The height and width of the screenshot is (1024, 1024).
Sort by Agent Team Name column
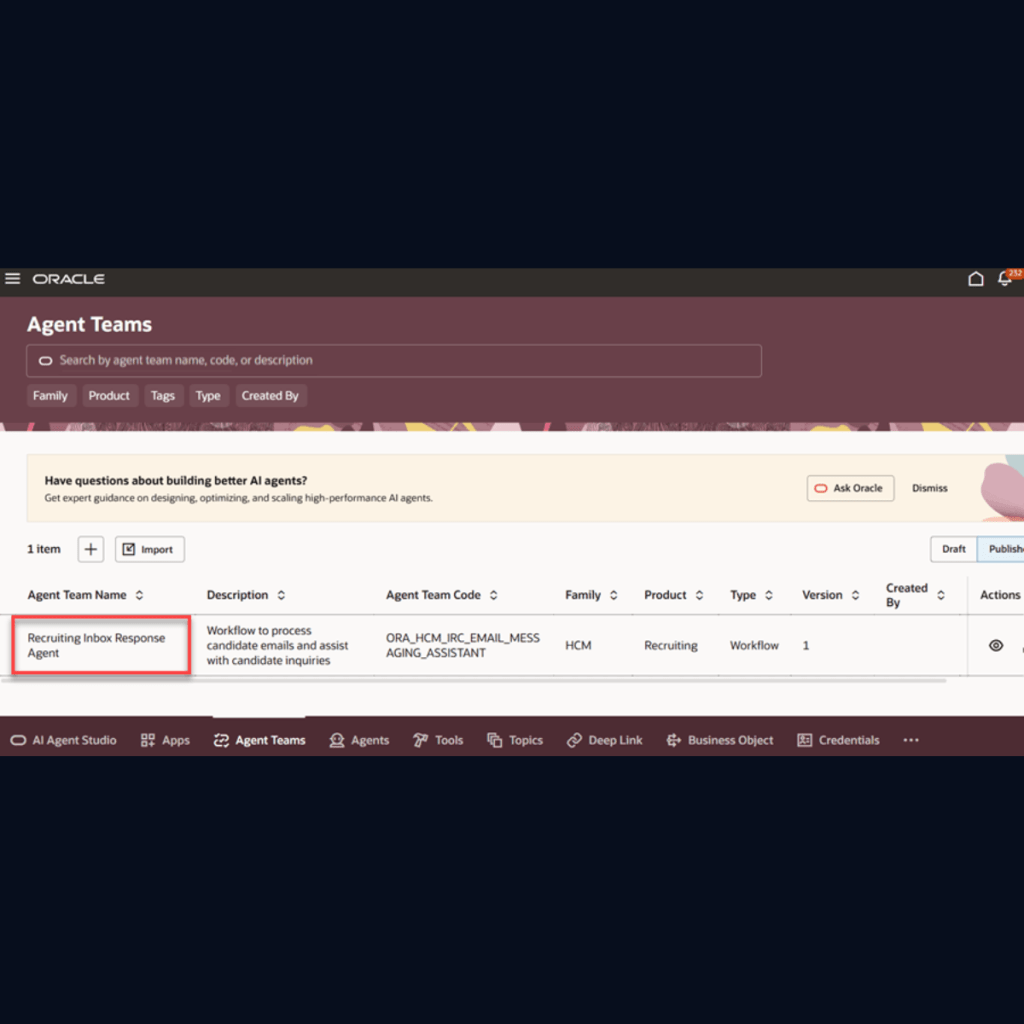(x=139, y=595)
